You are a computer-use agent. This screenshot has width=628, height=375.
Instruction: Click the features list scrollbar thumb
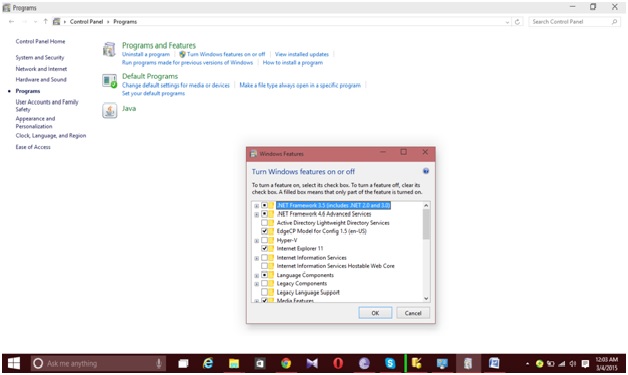tap(426, 224)
